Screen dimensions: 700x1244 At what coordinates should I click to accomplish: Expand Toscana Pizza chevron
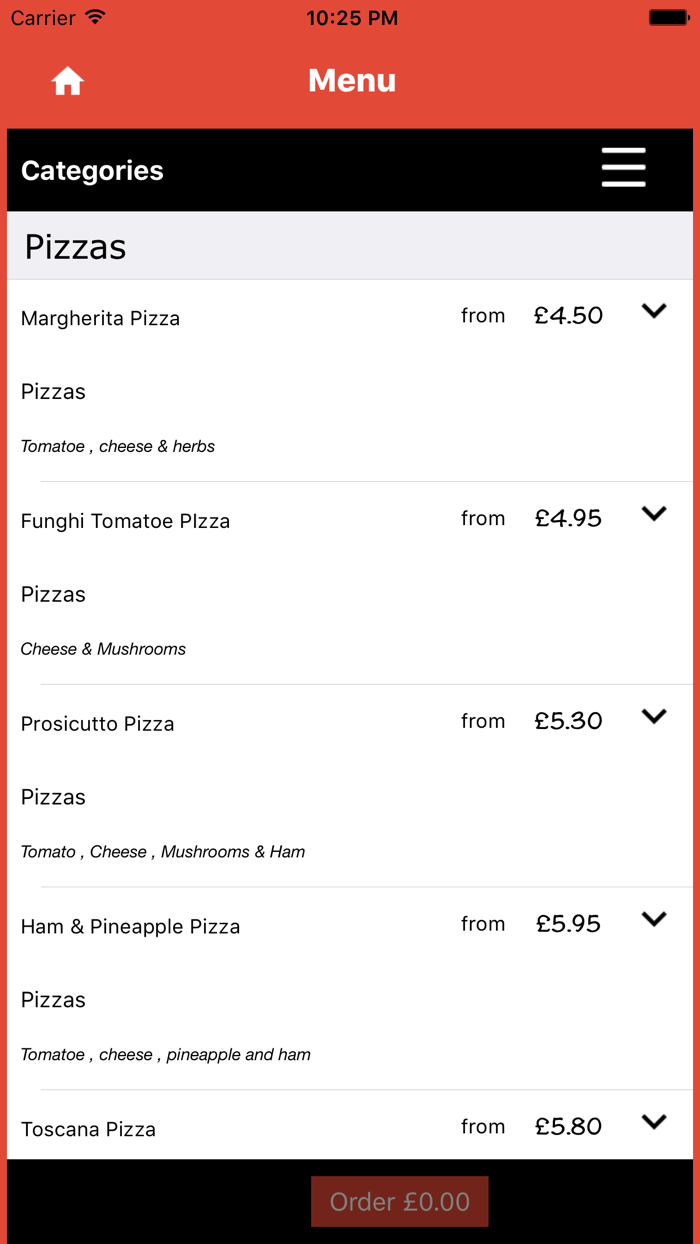654,1122
